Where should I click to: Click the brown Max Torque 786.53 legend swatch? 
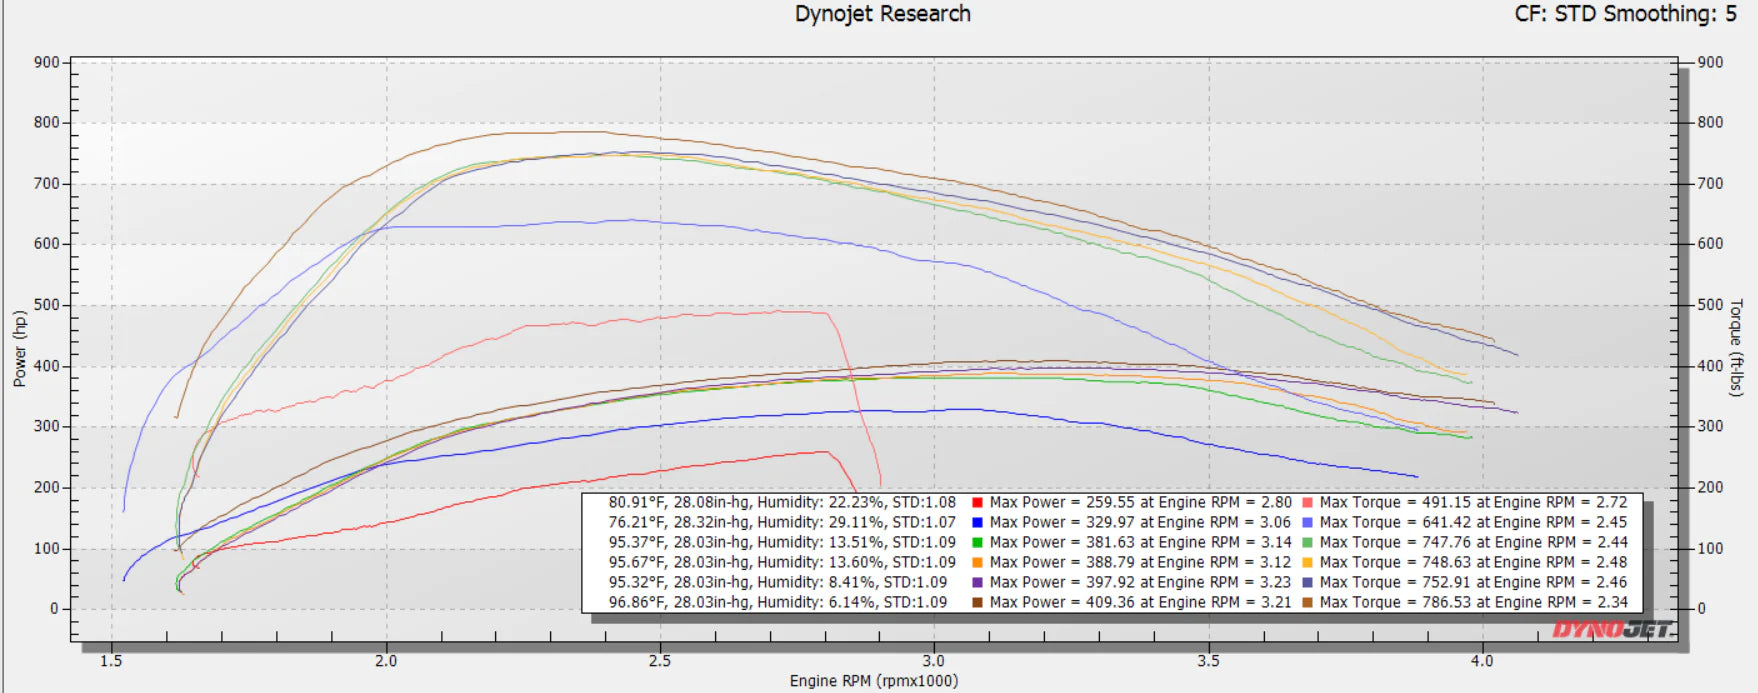tap(1306, 603)
